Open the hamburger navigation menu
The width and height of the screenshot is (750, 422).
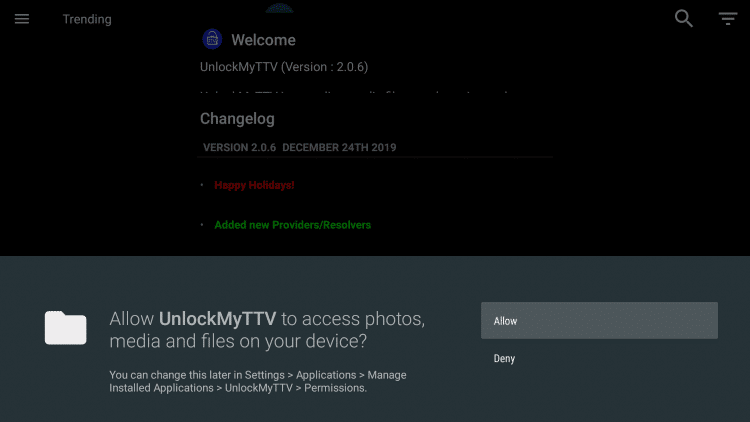(x=22, y=19)
